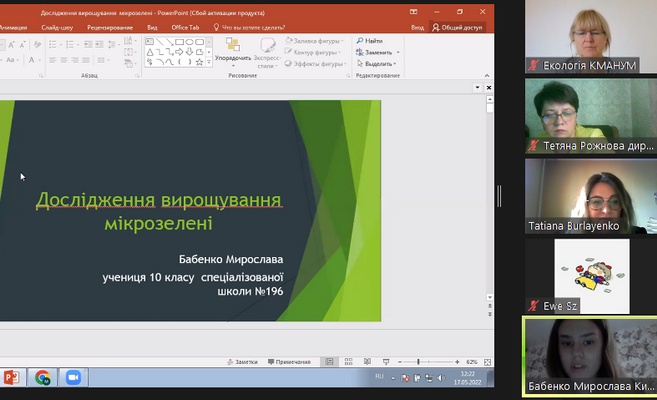Adjust the zoom slider in status bar

[x=418, y=362]
